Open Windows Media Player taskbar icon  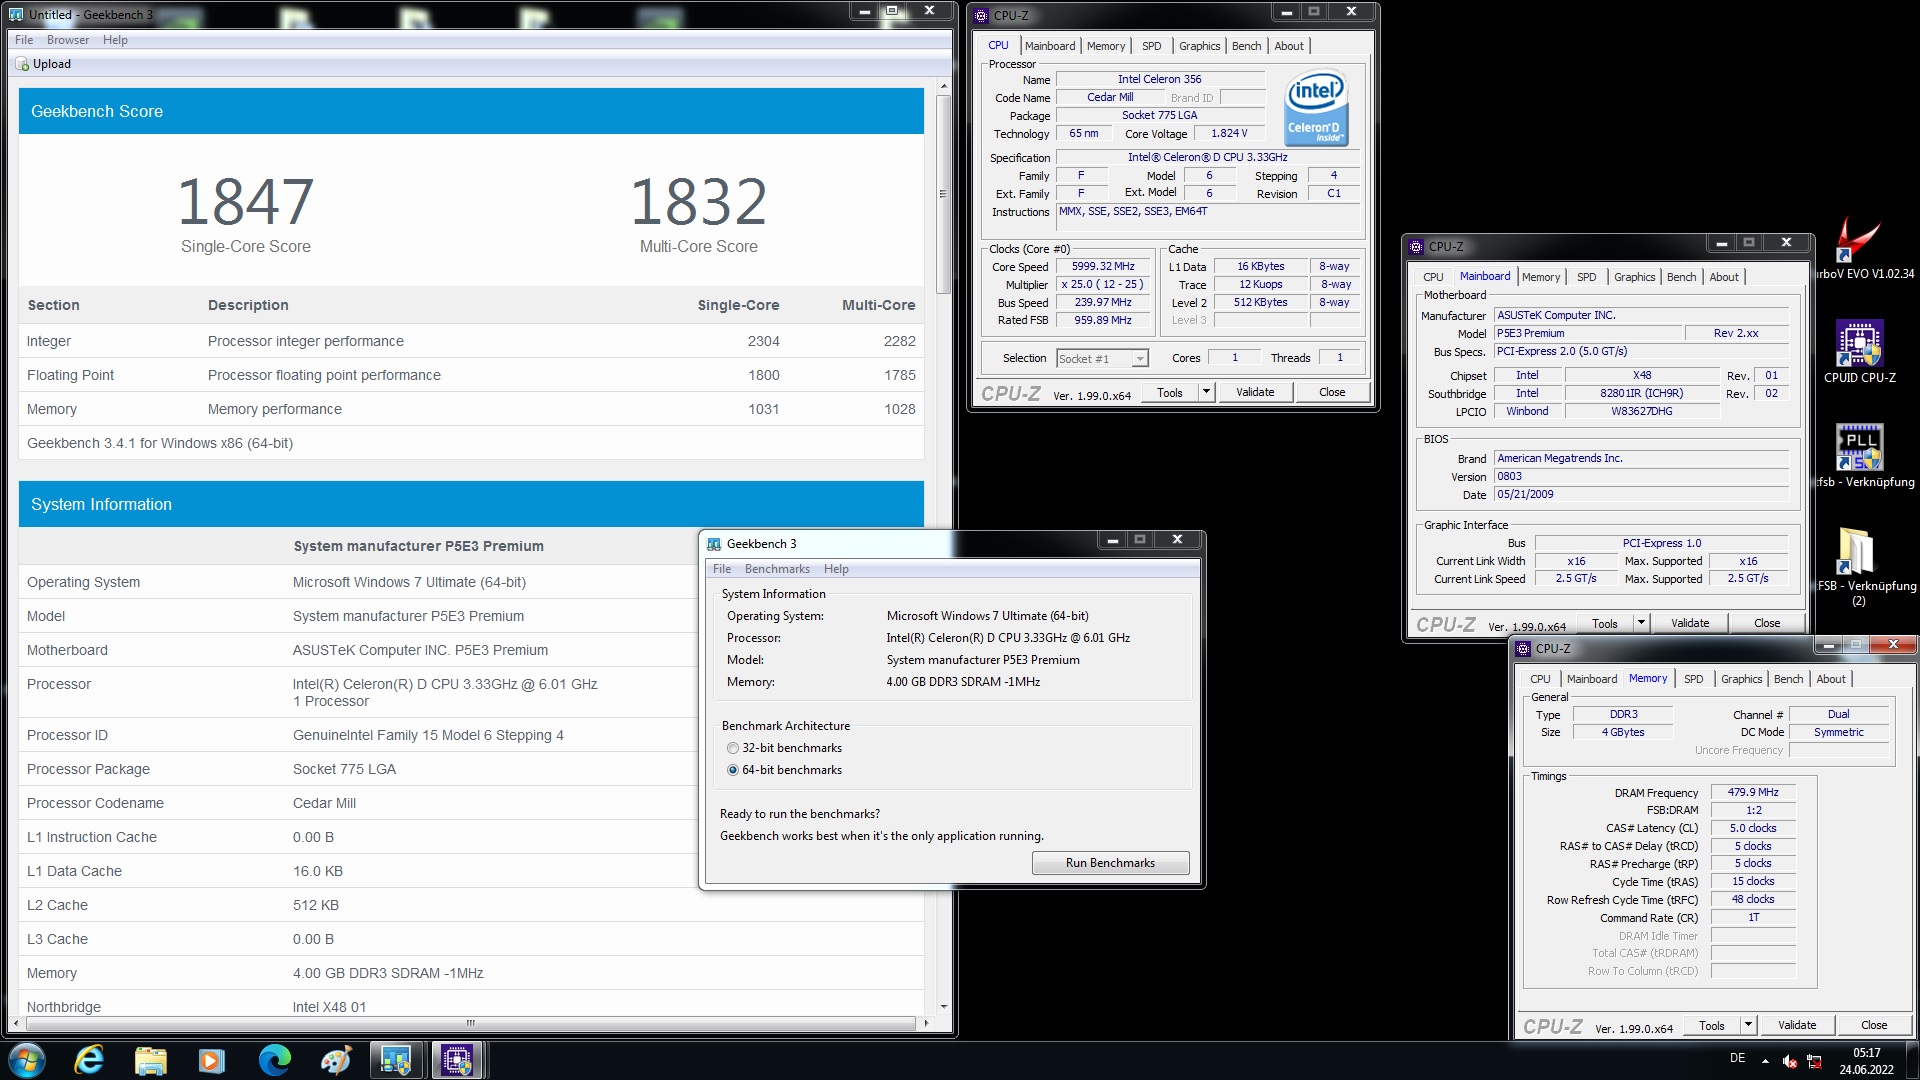[x=212, y=1060]
